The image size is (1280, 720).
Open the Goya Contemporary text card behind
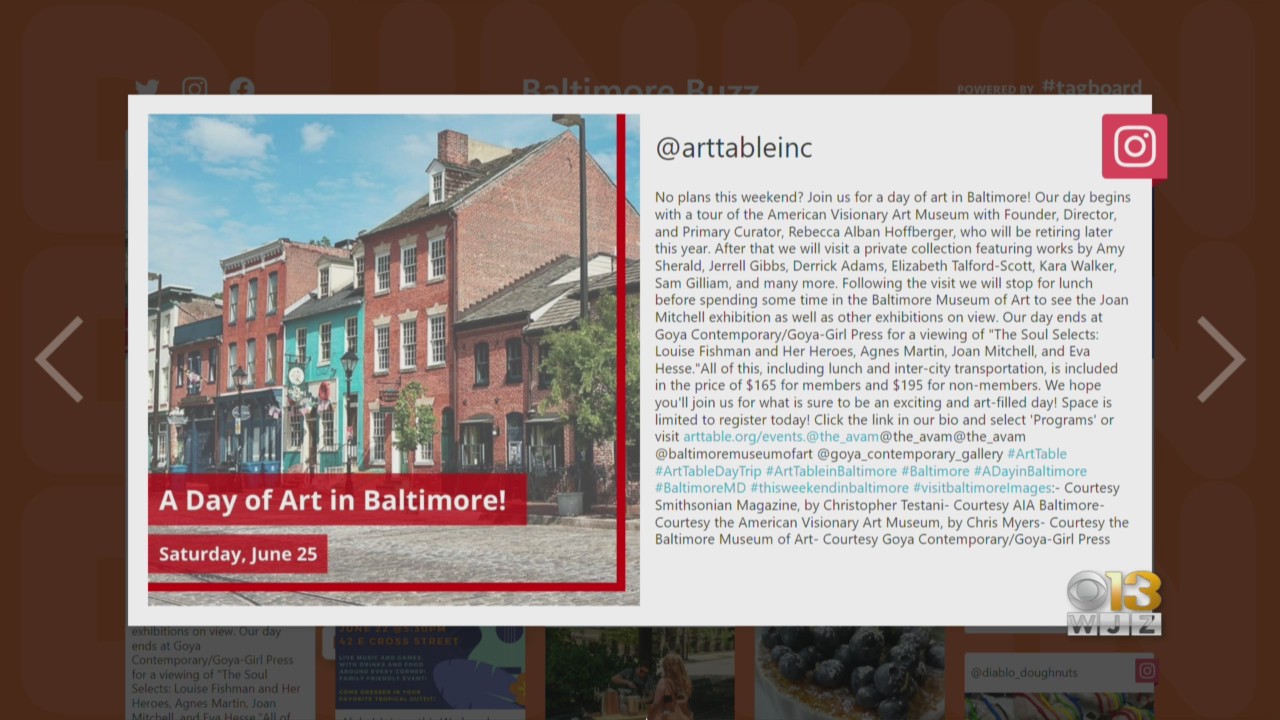(220, 673)
